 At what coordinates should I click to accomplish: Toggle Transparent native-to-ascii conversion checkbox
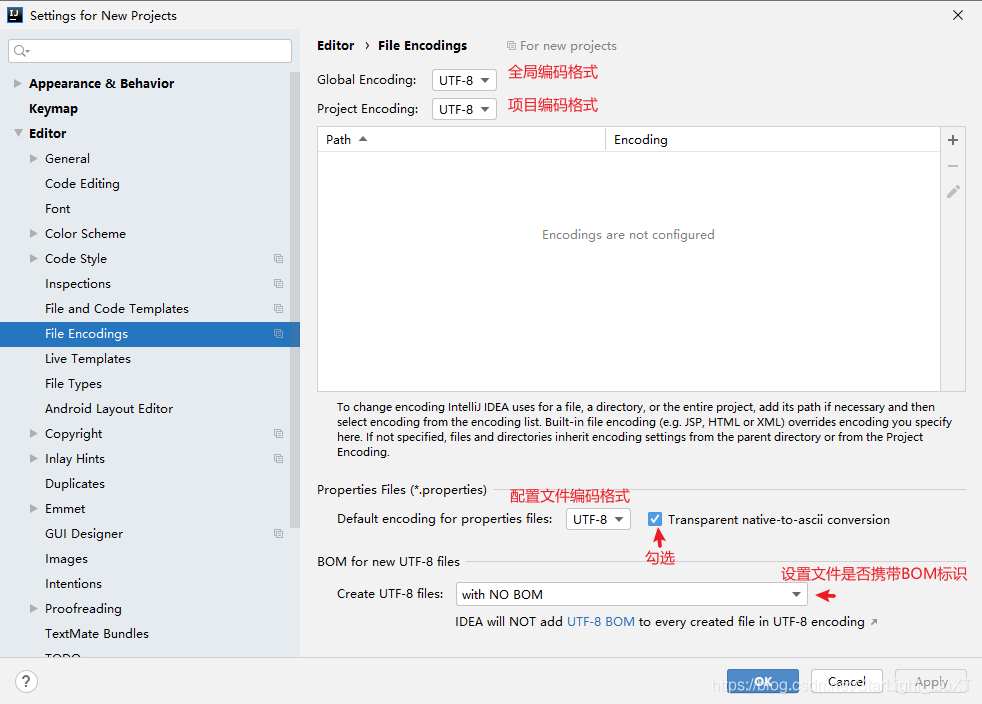(x=654, y=519)
